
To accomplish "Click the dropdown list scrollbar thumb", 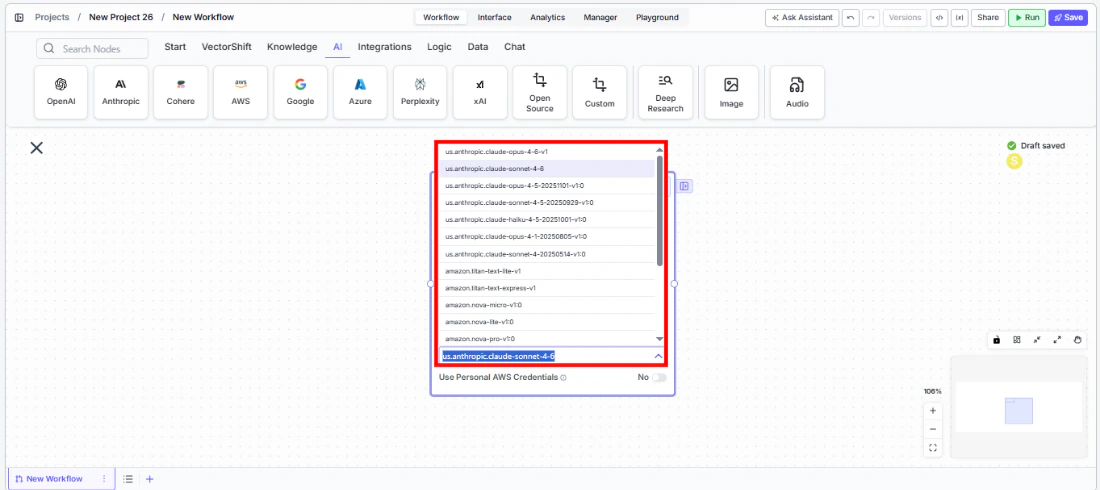I will pyautogui.click(x=659, y=211).
